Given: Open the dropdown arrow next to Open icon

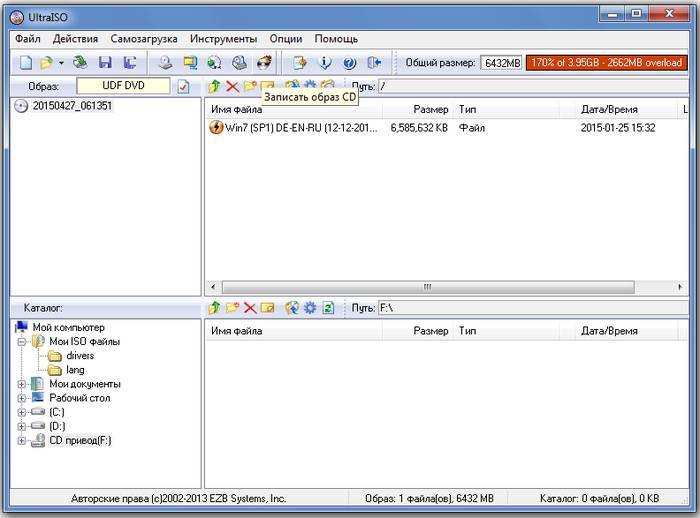Looking at the screenshot, I should click(x=60, y=63).
